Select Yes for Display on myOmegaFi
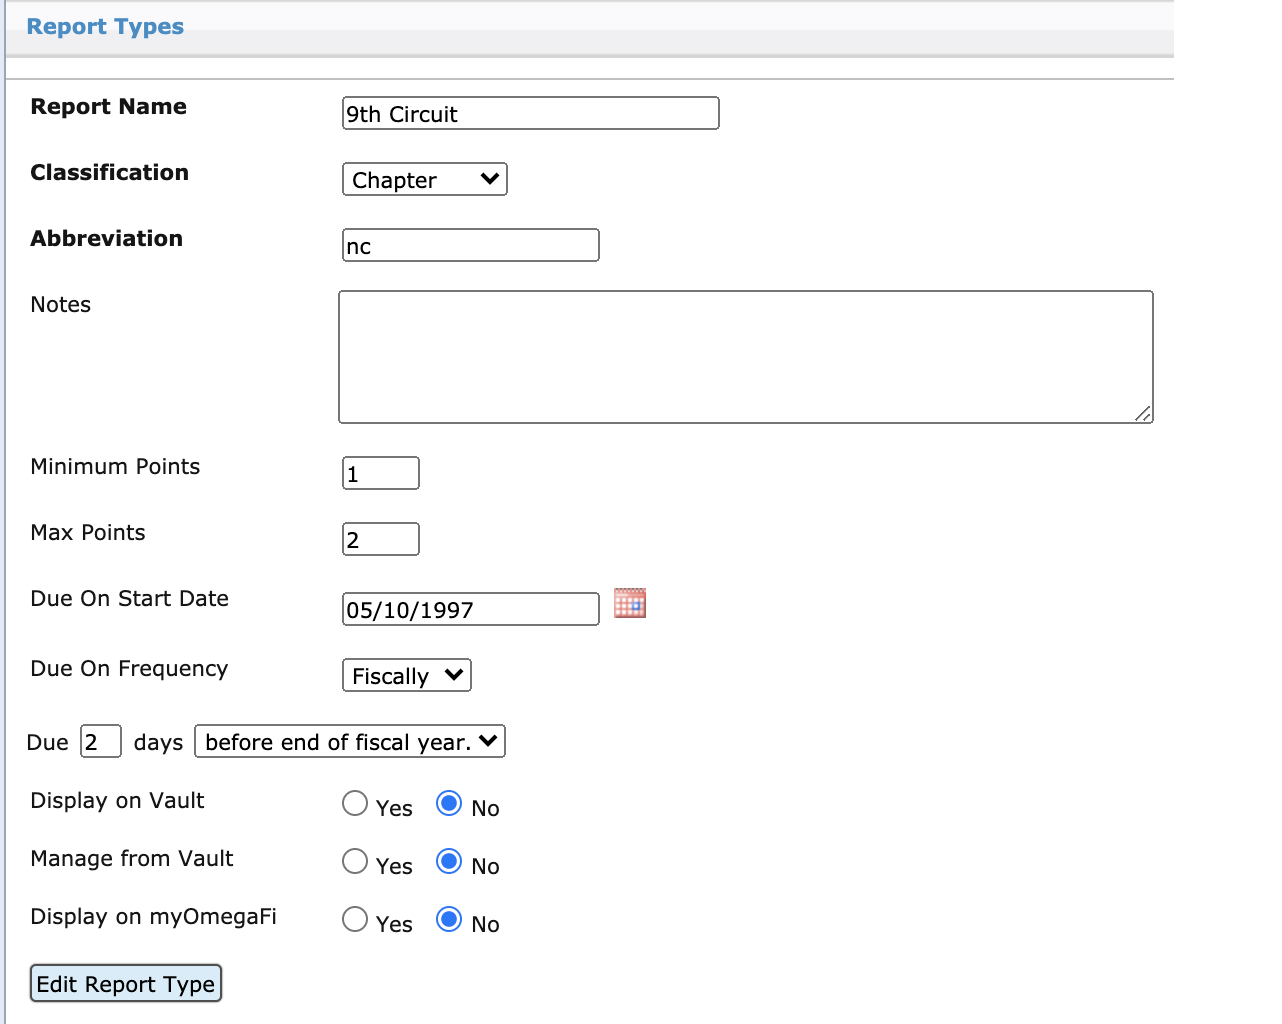The image size is (1282, 1024). coord(355,919)
